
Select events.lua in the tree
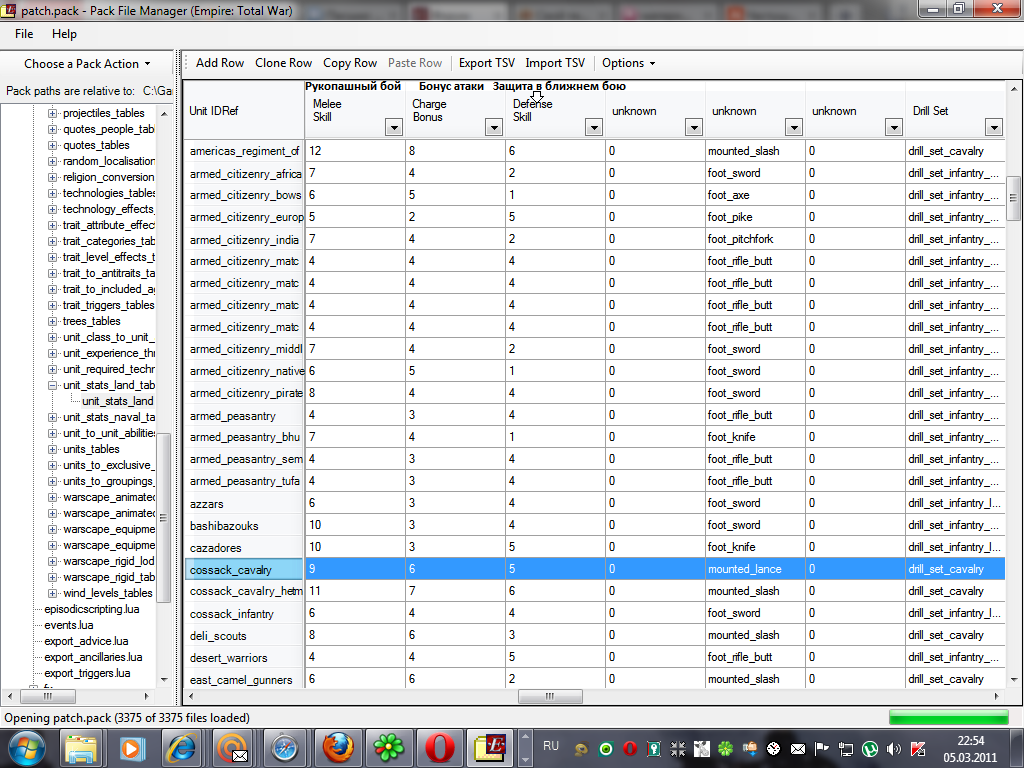point(69,625)
